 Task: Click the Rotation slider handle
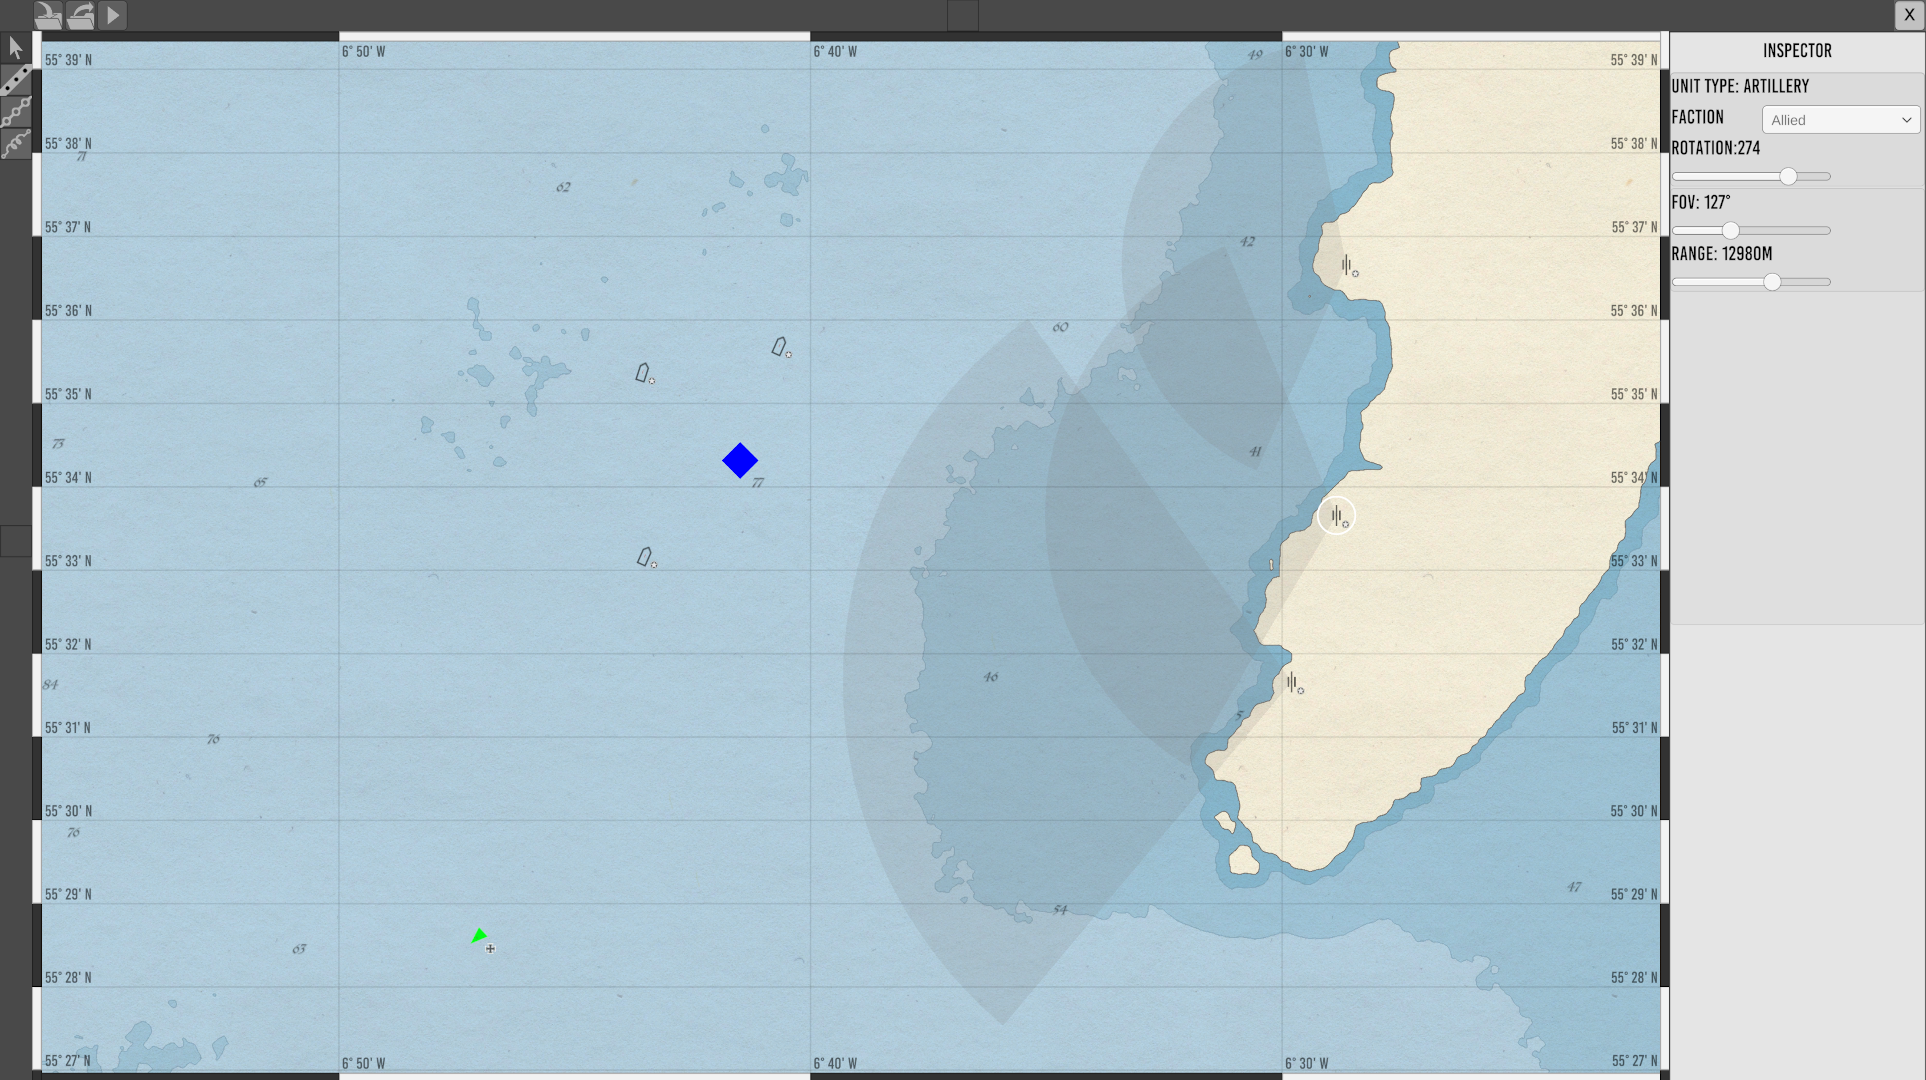point(1788,176)
